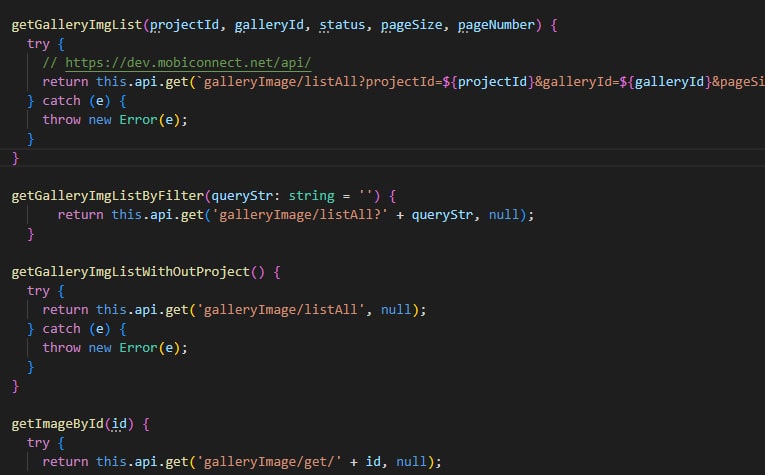
Task: Click the 'galleryImage/listAll' string in getGalleryImgListWithOutProject
Action: point(281,310)
